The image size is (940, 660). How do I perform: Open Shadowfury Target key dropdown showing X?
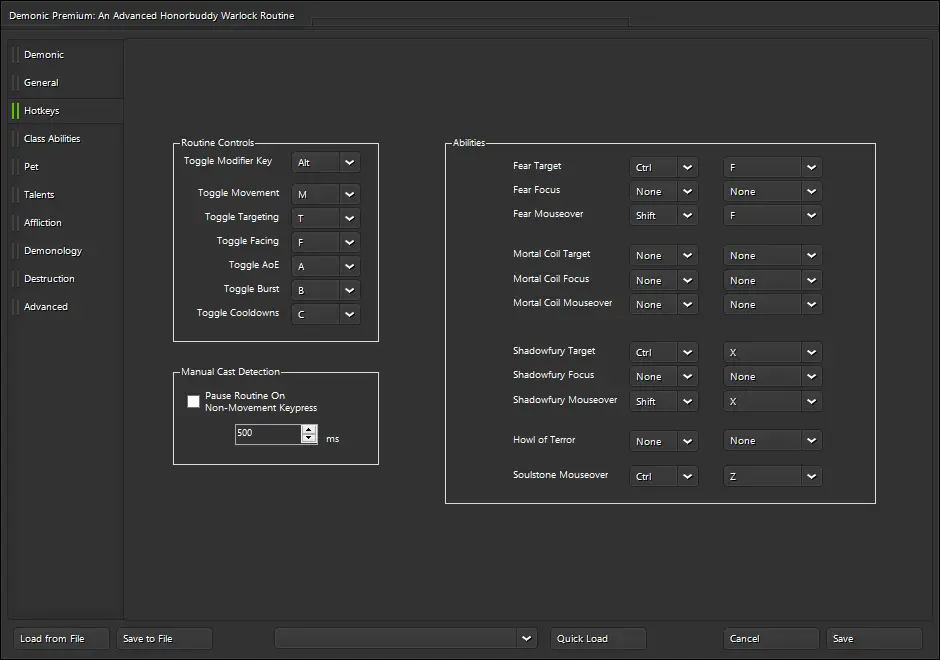pyautogui.click(x=773, y=352)
